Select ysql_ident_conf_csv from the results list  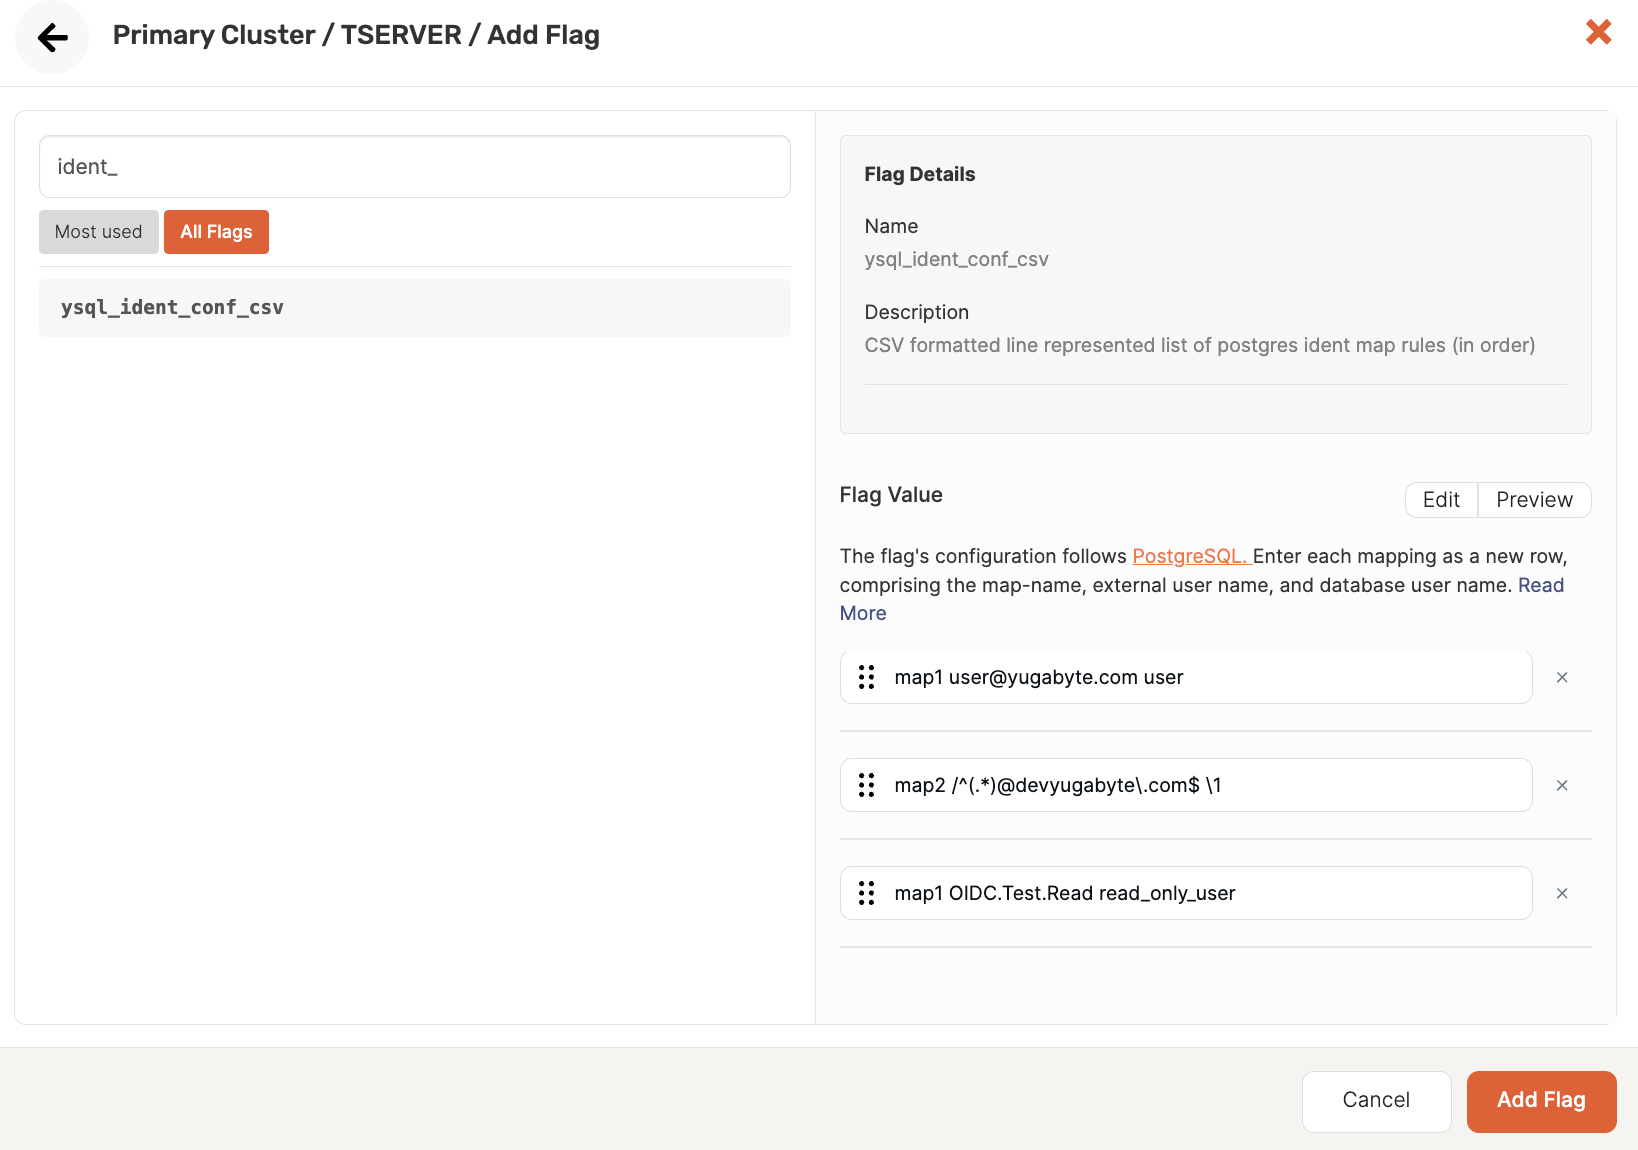(x=171, y=307)
